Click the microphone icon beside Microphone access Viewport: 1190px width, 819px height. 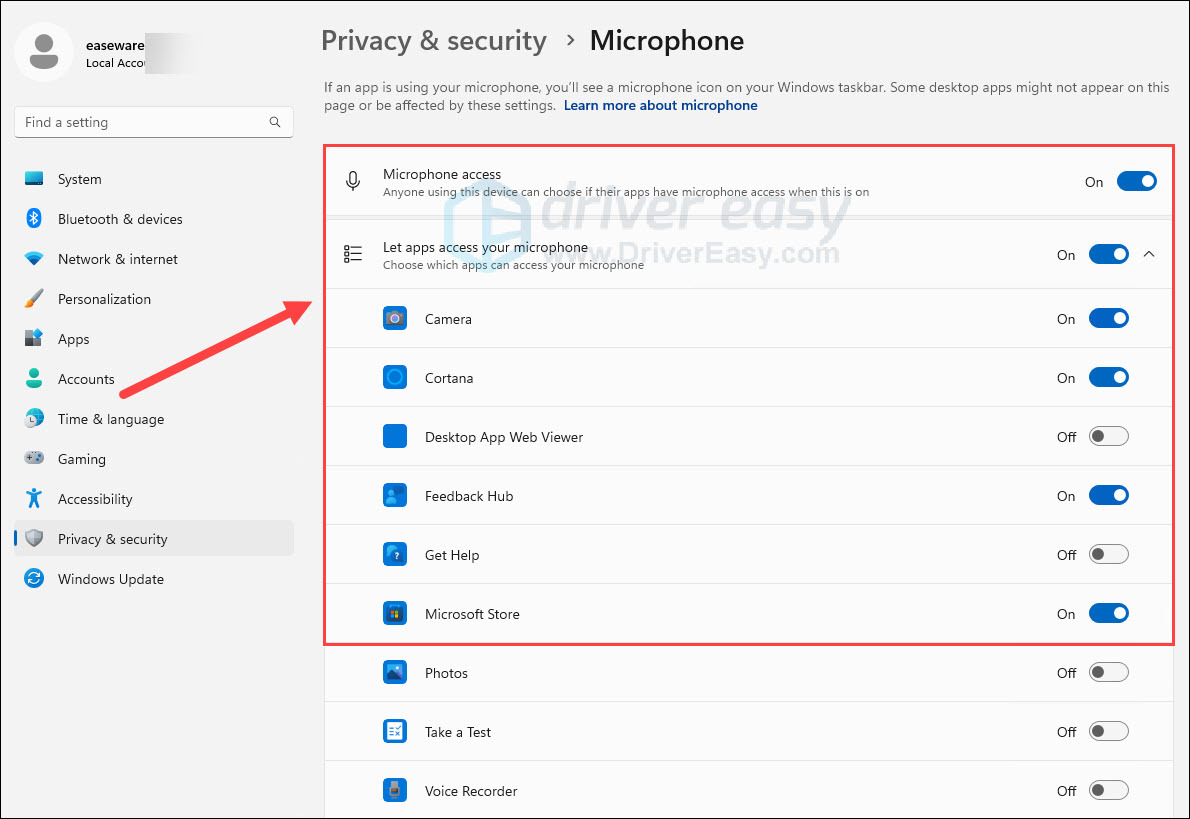click(353, 181)
